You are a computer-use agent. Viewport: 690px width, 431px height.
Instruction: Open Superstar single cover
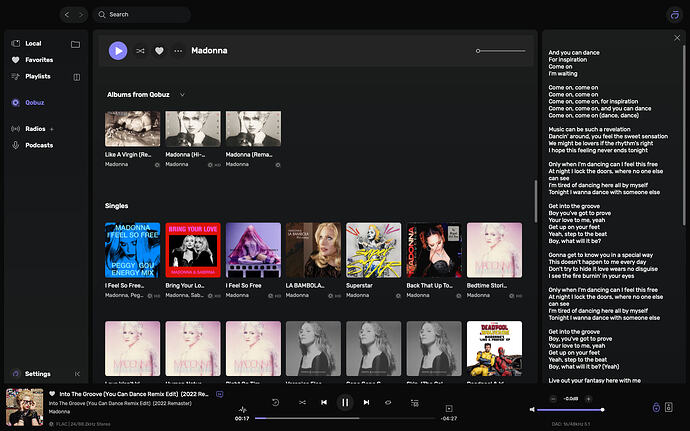tap(374, 250)
